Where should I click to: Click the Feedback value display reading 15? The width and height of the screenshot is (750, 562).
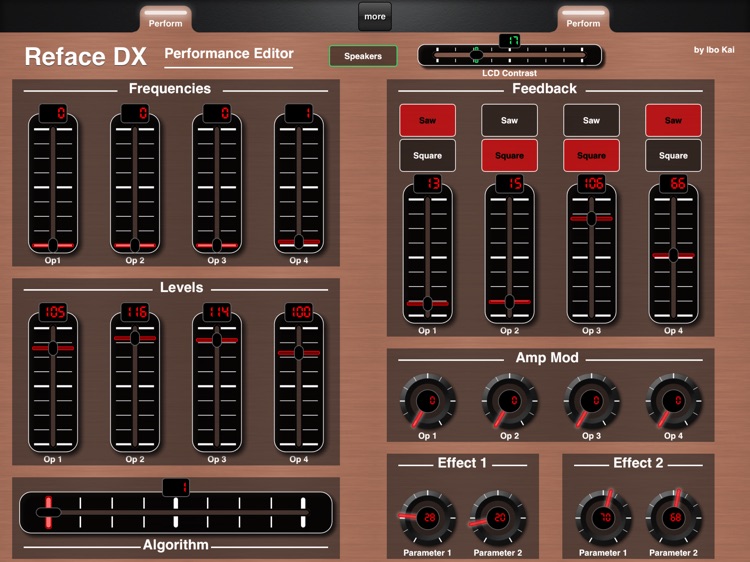509,183
